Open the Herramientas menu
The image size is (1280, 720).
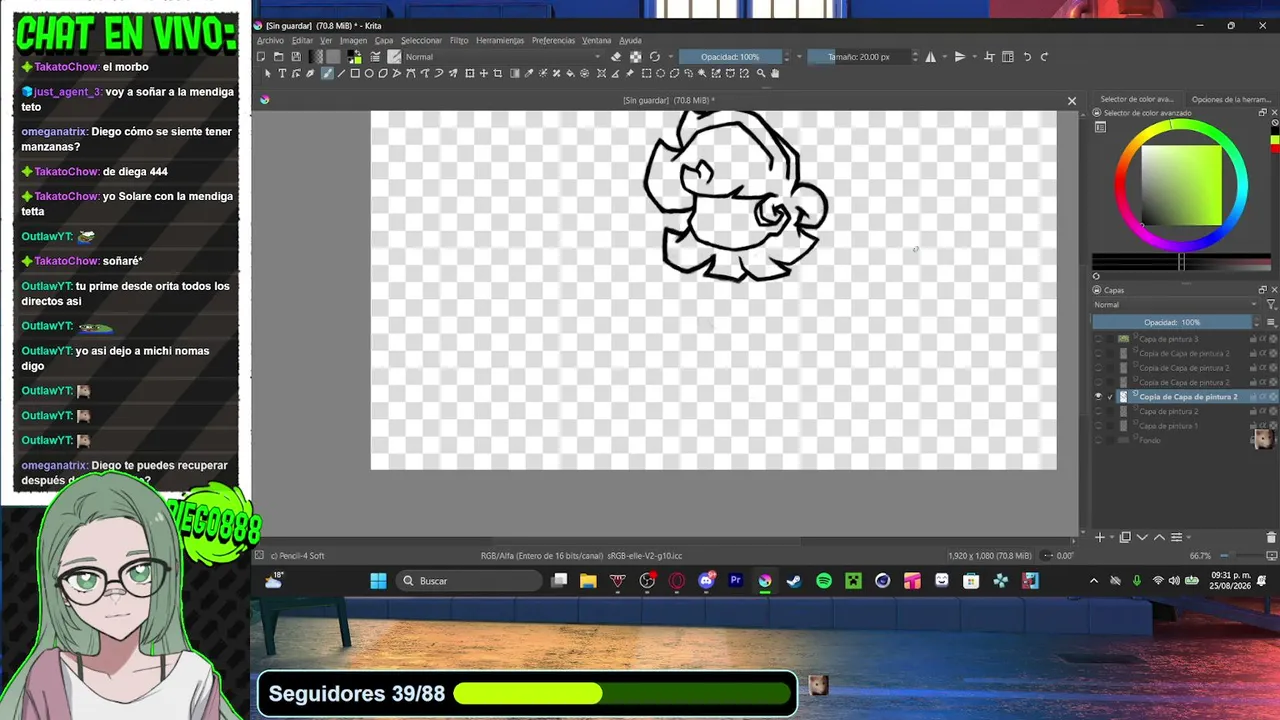(x=500, y=41)
